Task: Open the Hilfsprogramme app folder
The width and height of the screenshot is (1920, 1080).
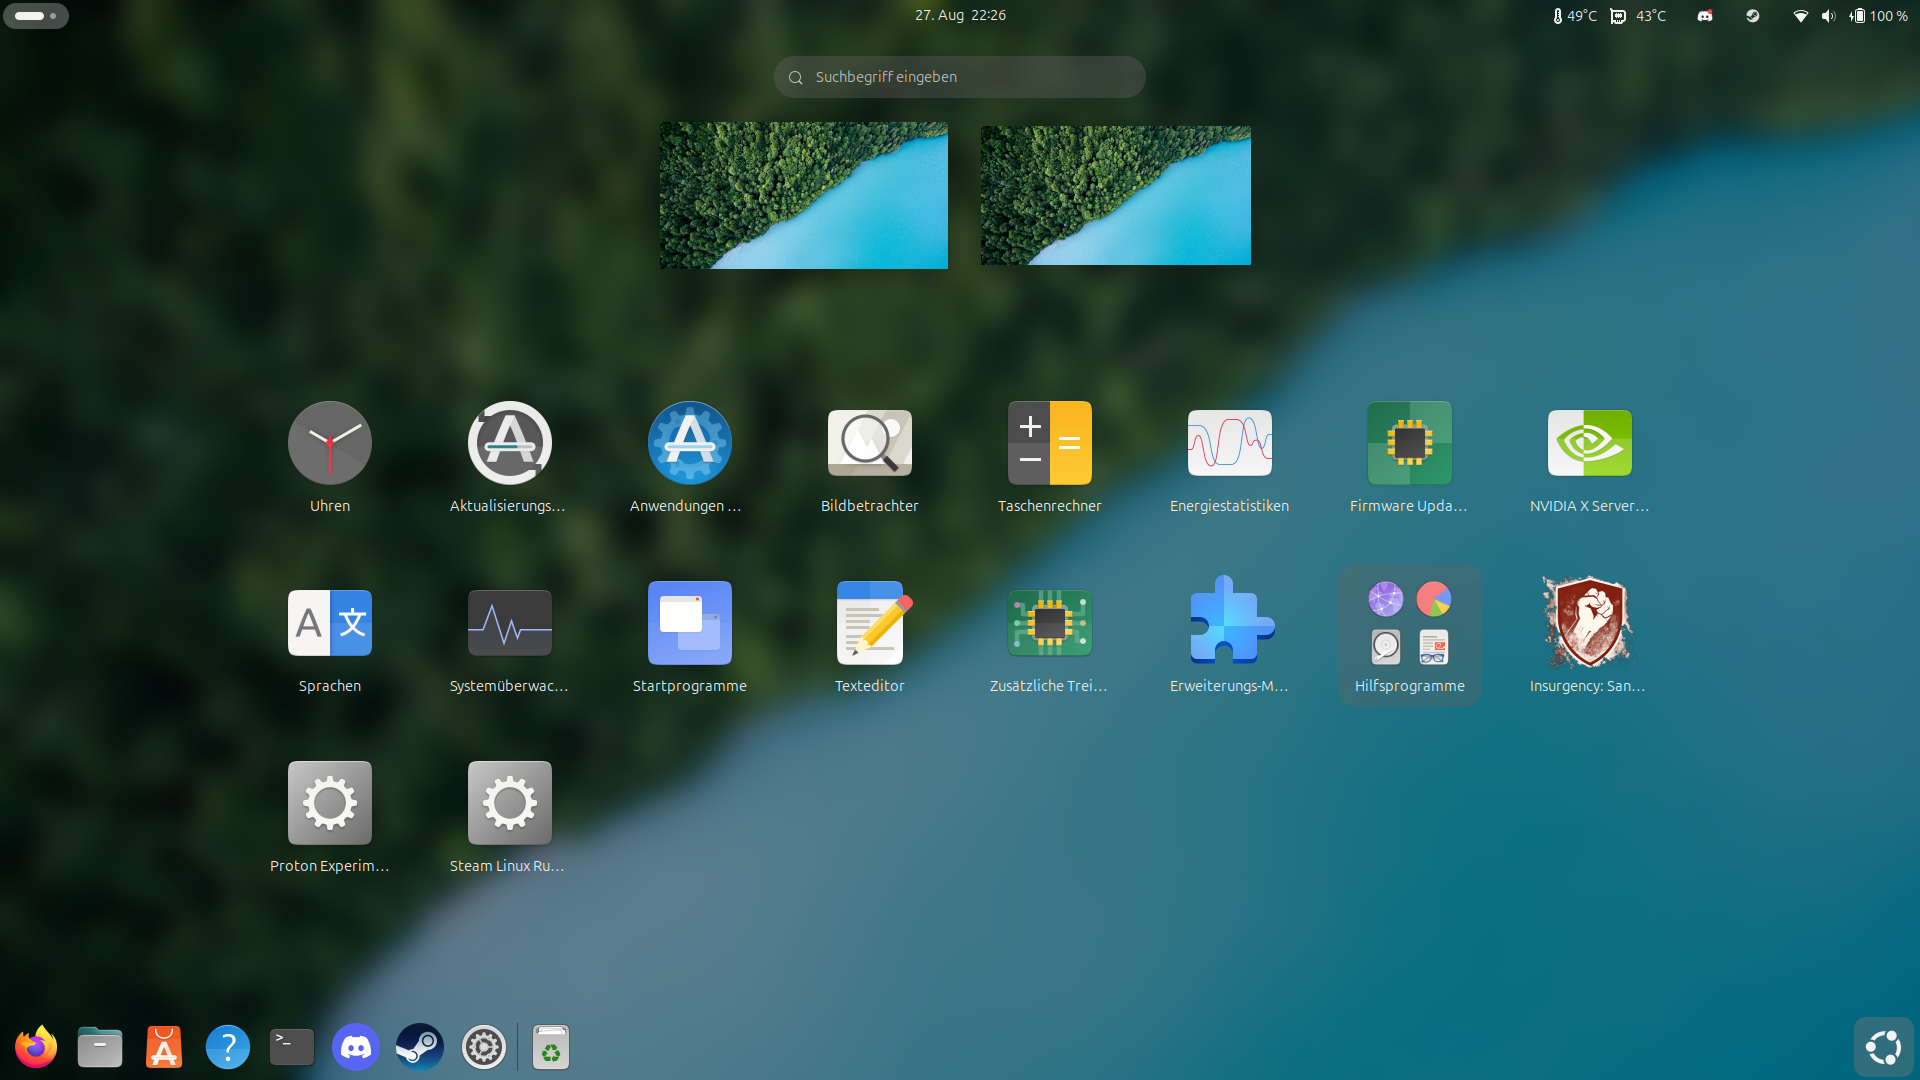Action: pos(1410,636)
